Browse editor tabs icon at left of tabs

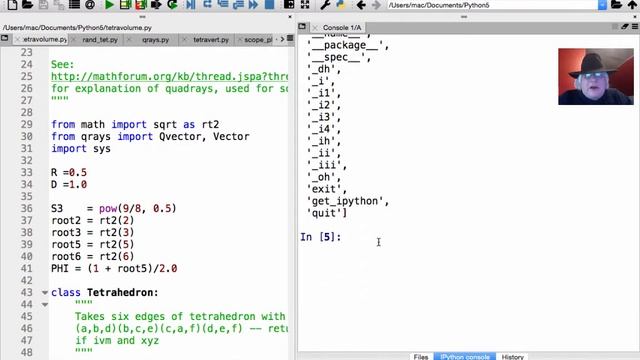pyautogui.click(x=4, y=38)
